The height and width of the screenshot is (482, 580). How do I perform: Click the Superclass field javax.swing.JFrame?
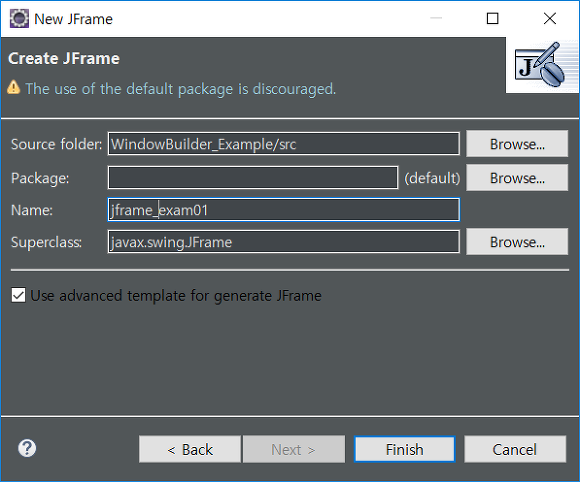coord(284,242)
